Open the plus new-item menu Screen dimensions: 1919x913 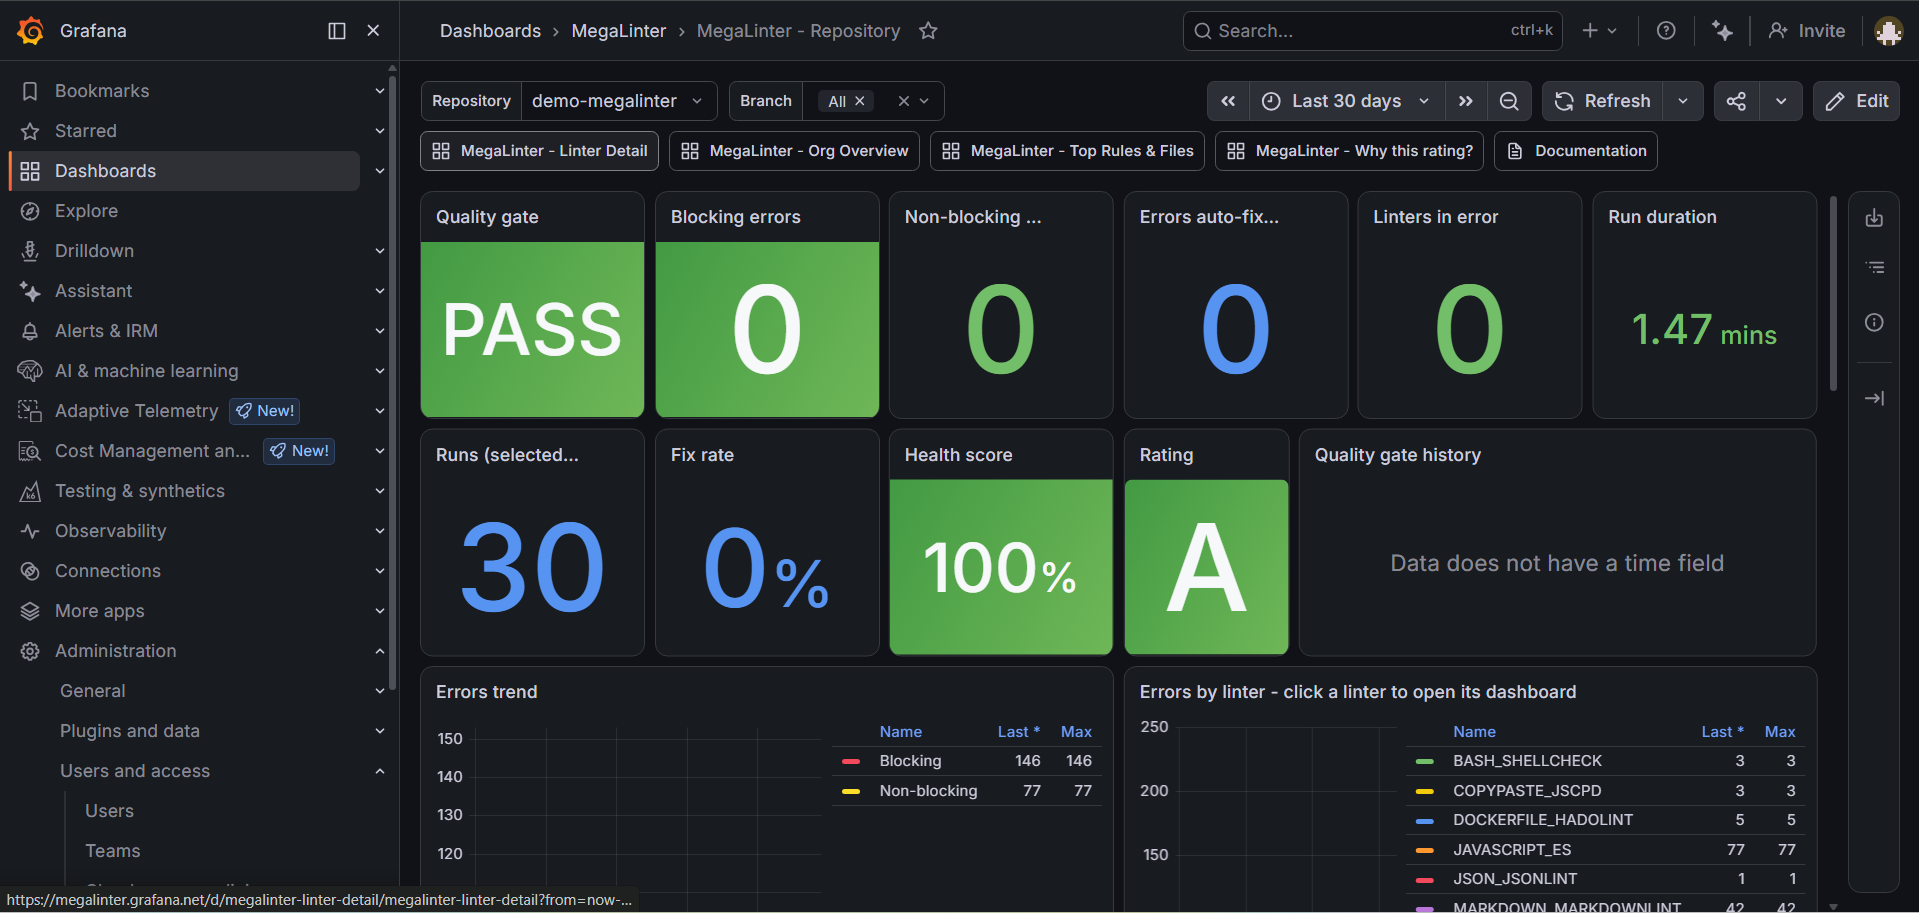1599,31
